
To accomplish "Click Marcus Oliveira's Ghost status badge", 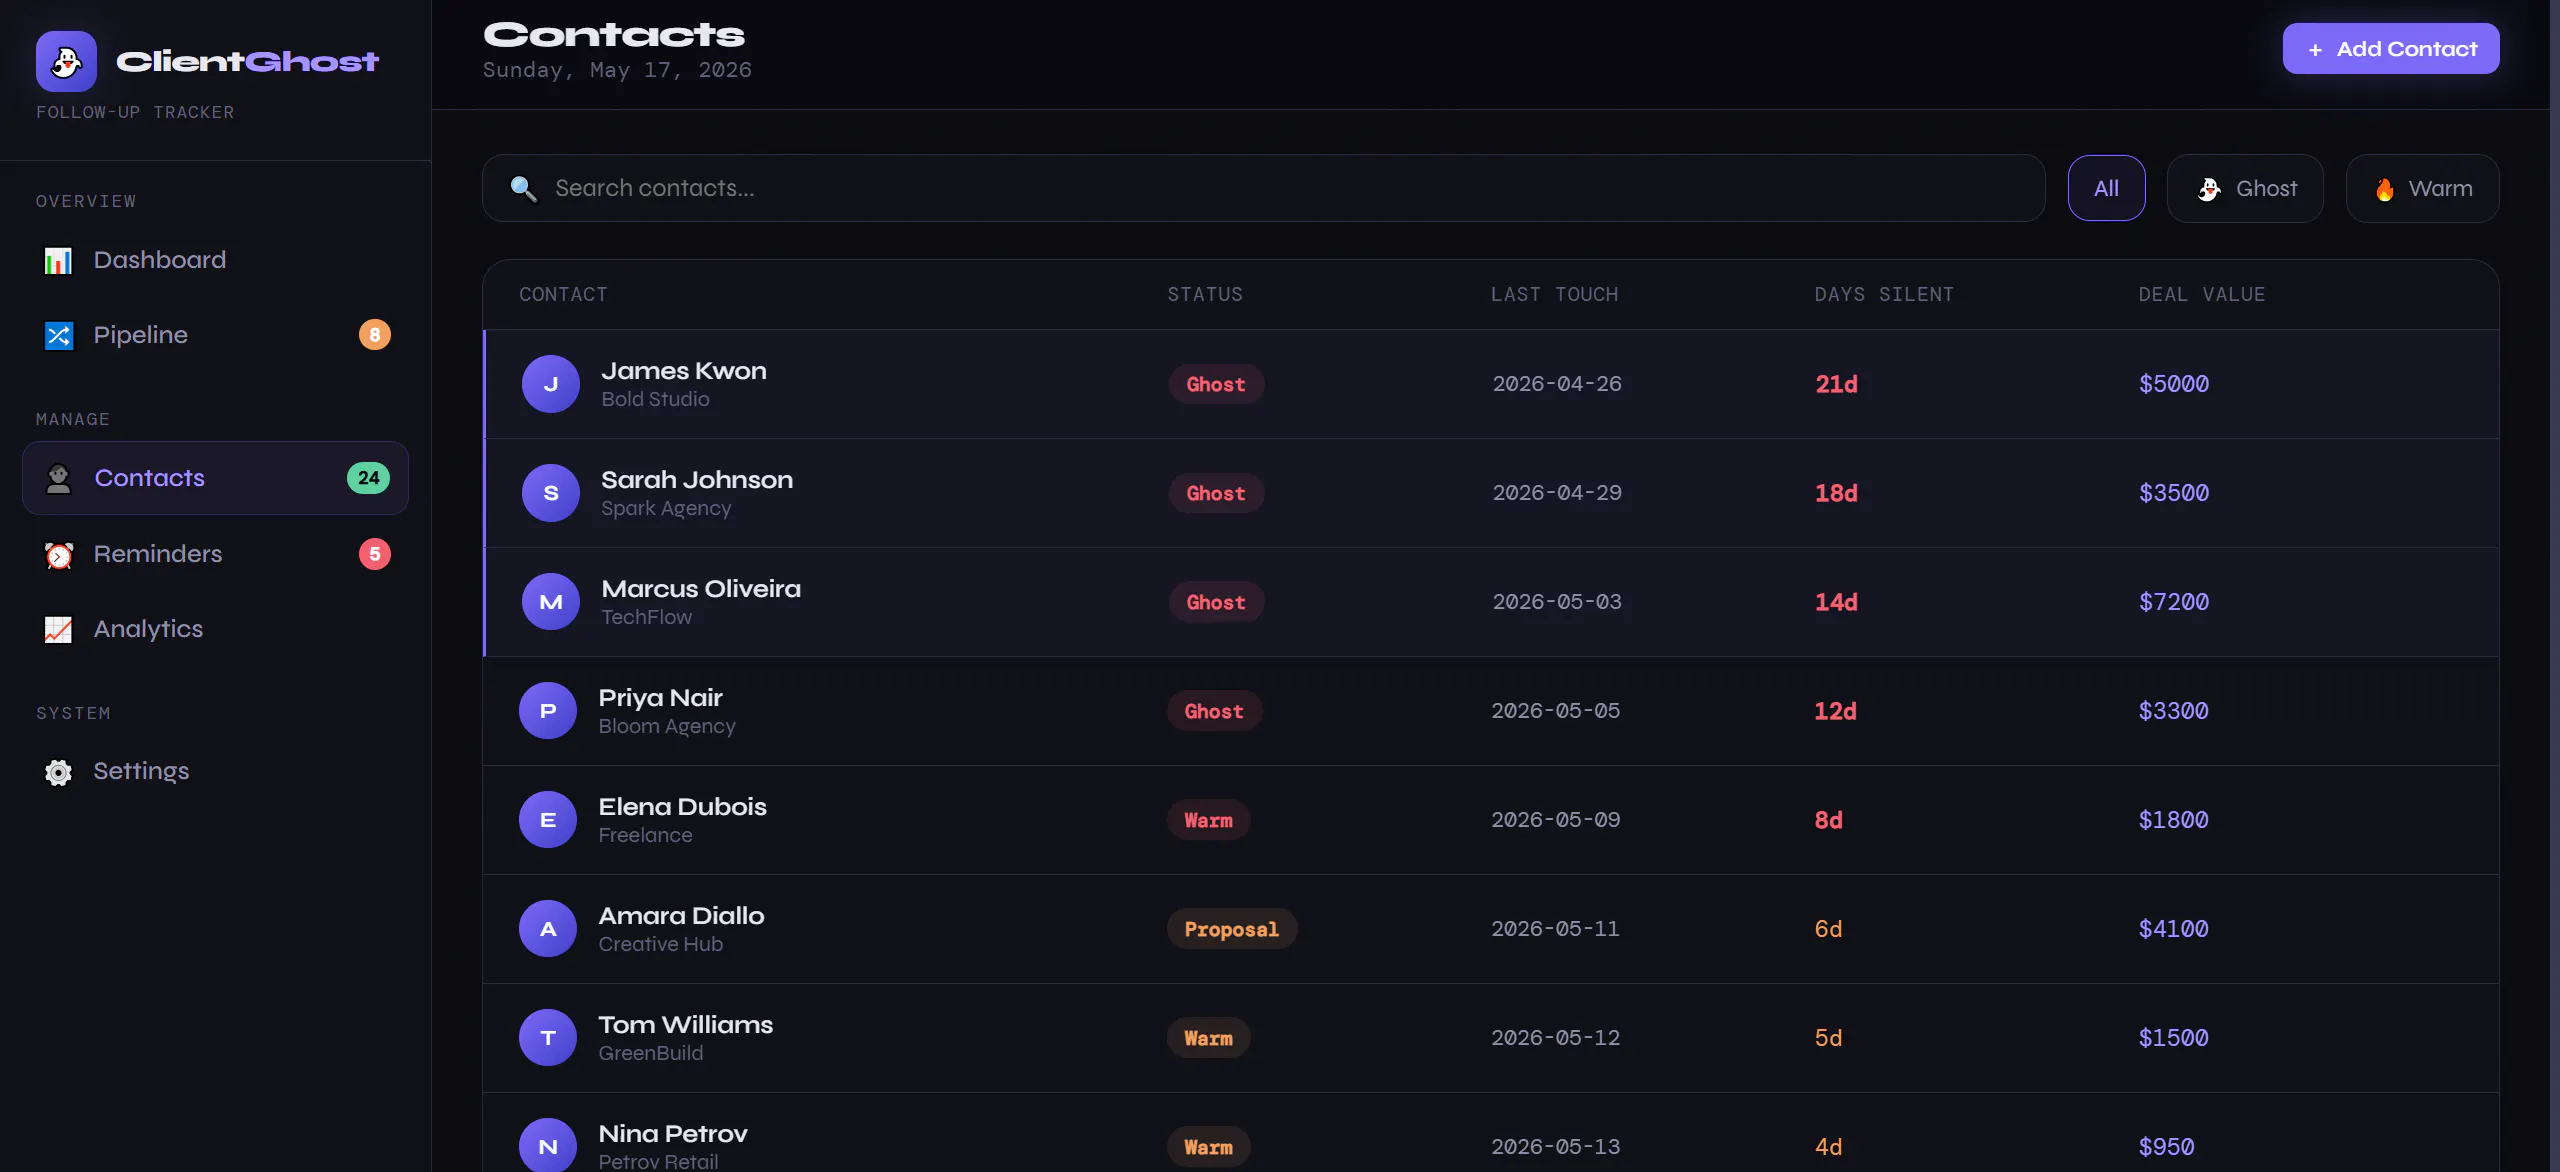I will tap(1216, 602).
